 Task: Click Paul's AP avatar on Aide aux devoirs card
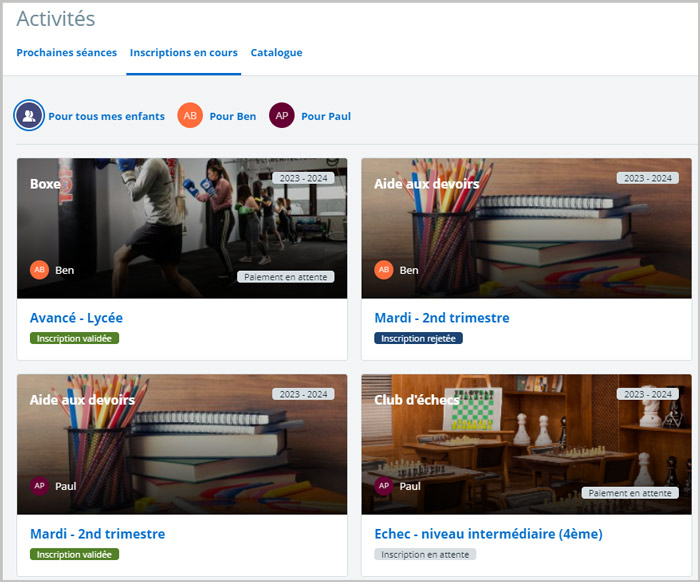[x=40, y=486]
